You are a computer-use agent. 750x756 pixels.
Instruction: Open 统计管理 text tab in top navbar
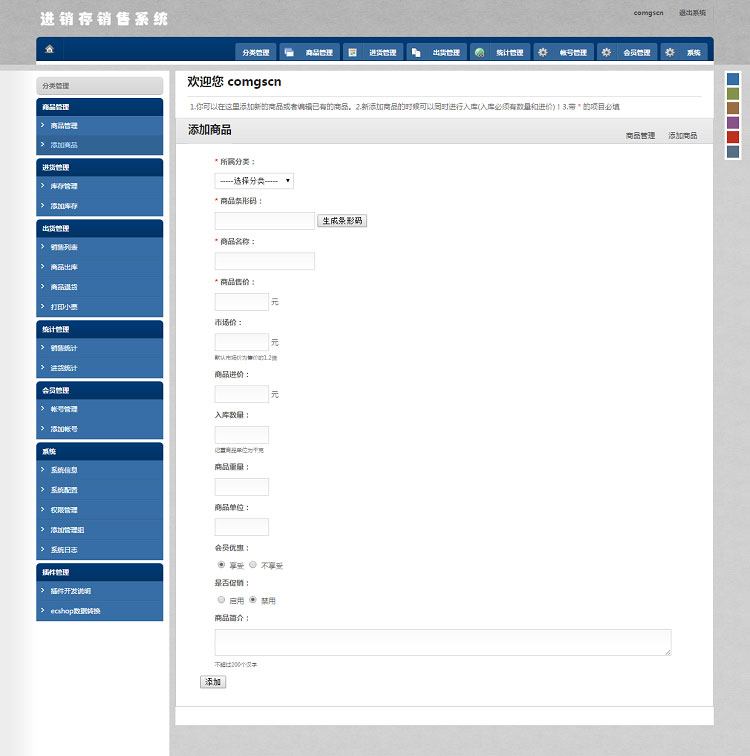click(509, 53)
